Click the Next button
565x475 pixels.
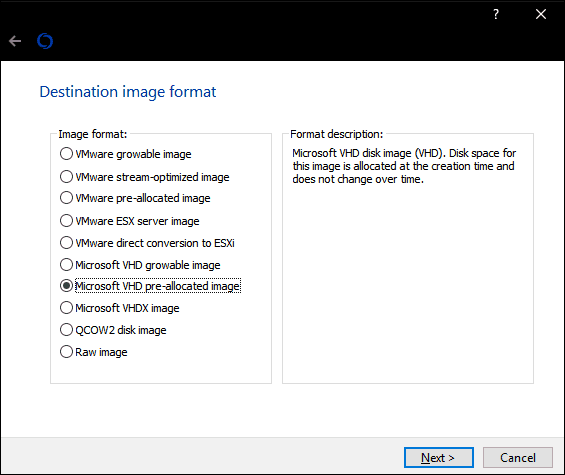(x=439, y=458)
